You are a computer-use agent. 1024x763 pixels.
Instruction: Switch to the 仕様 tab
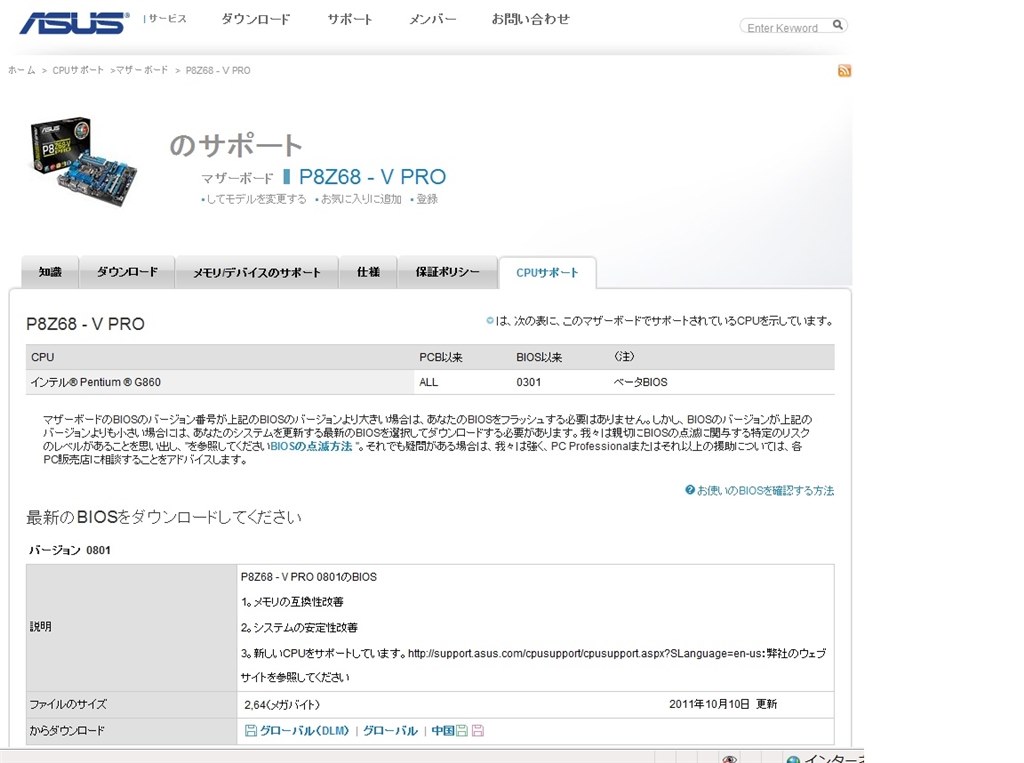point(368,272)
